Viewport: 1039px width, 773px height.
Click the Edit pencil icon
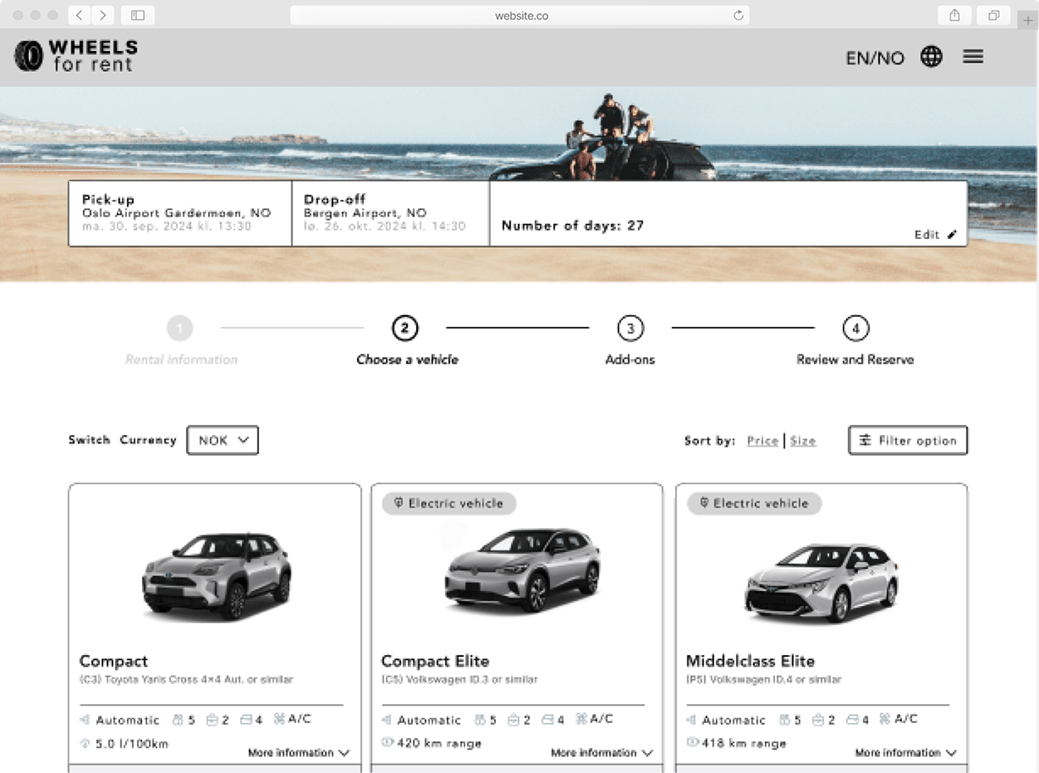951,235
